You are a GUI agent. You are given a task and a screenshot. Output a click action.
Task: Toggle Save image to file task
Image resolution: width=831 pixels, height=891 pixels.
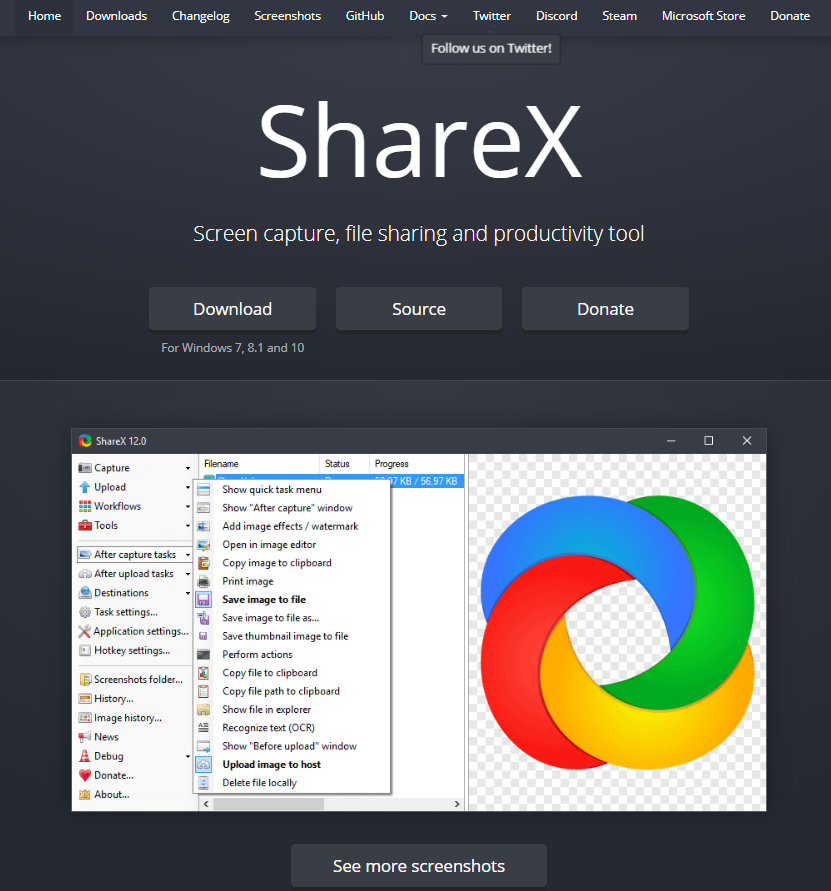pos(292,599)
